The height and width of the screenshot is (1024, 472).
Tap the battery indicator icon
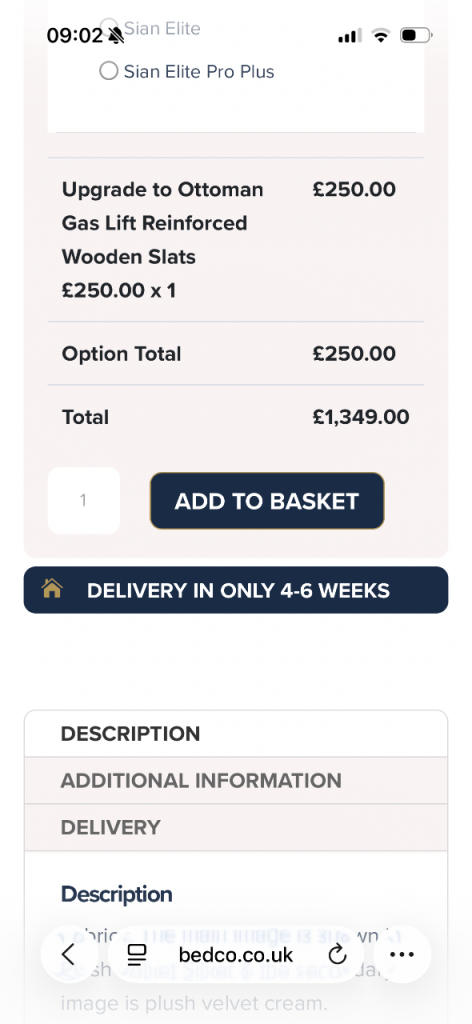[x=416, y=35]
